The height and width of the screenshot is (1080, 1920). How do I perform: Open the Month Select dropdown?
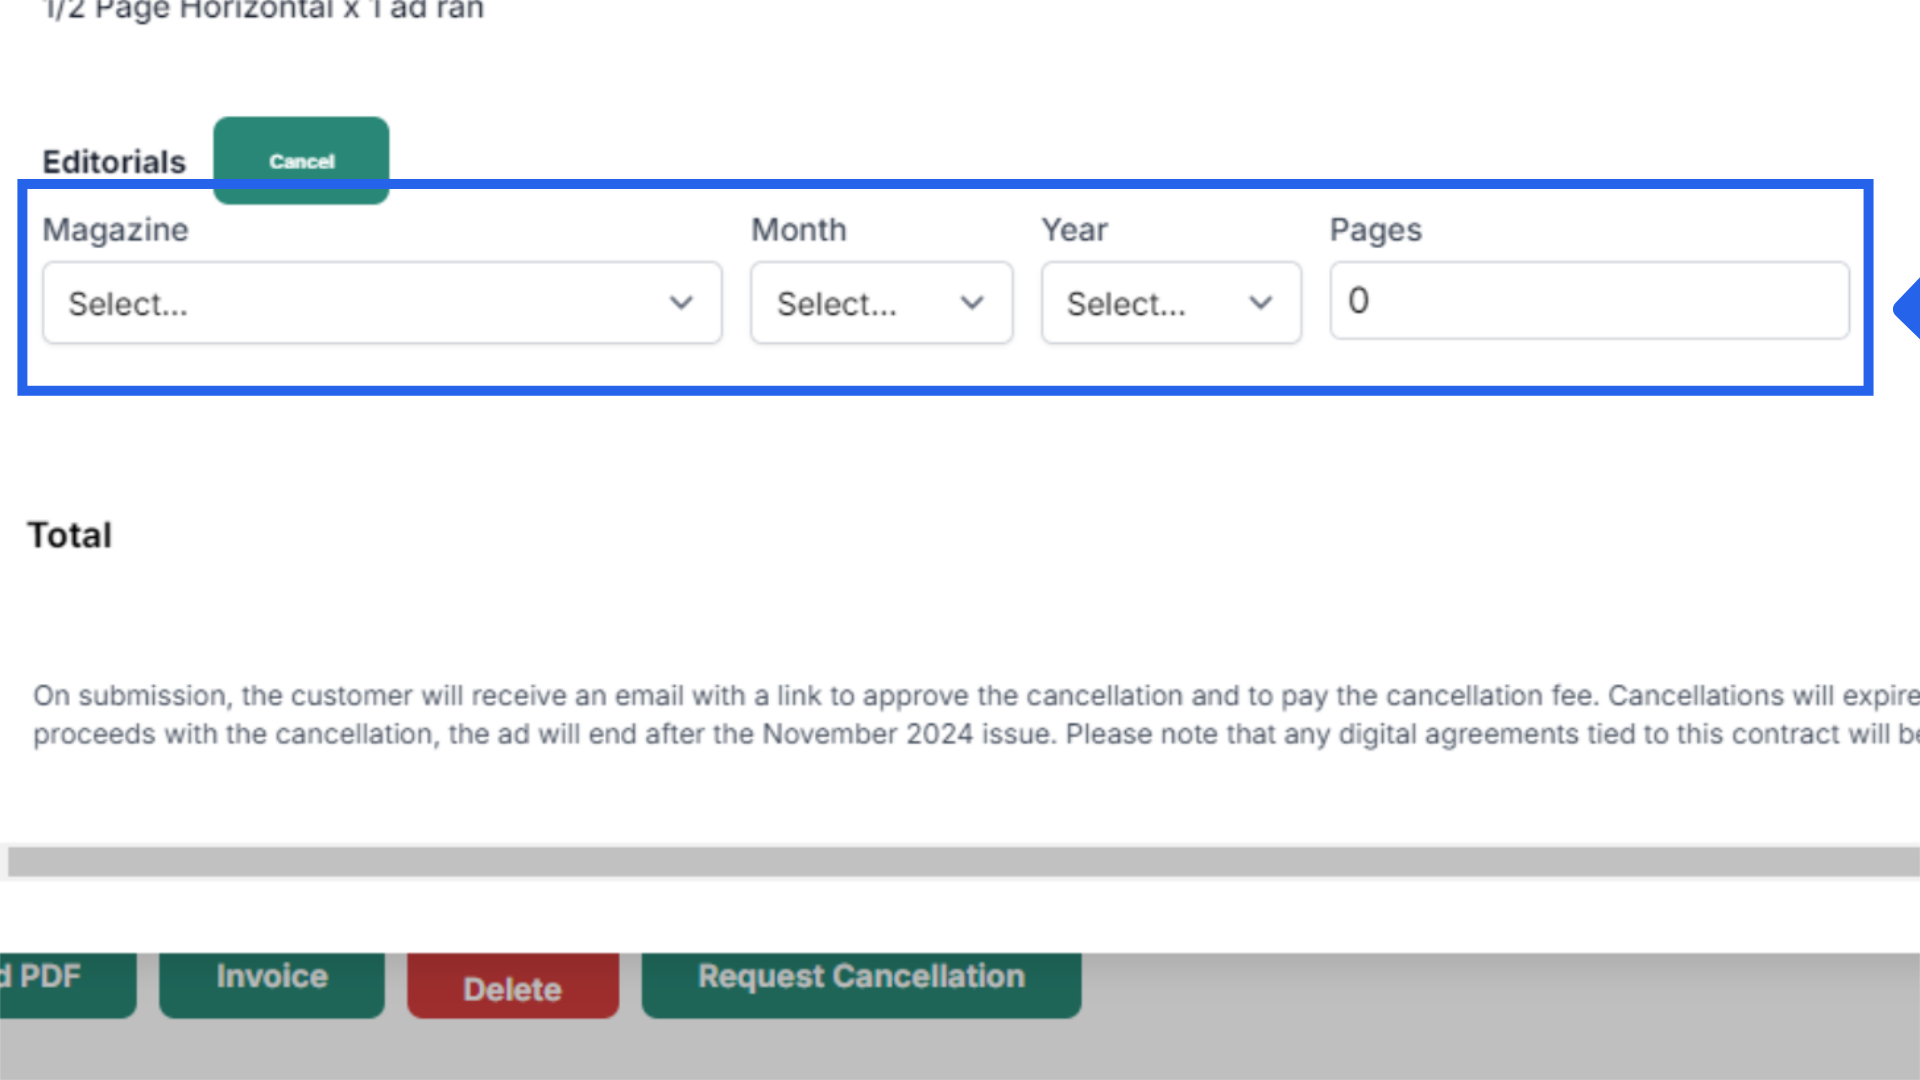tap(881, 303)
